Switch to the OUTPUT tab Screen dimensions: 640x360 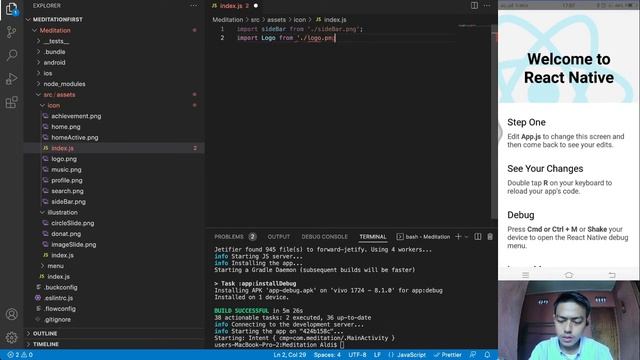(279, 237)
